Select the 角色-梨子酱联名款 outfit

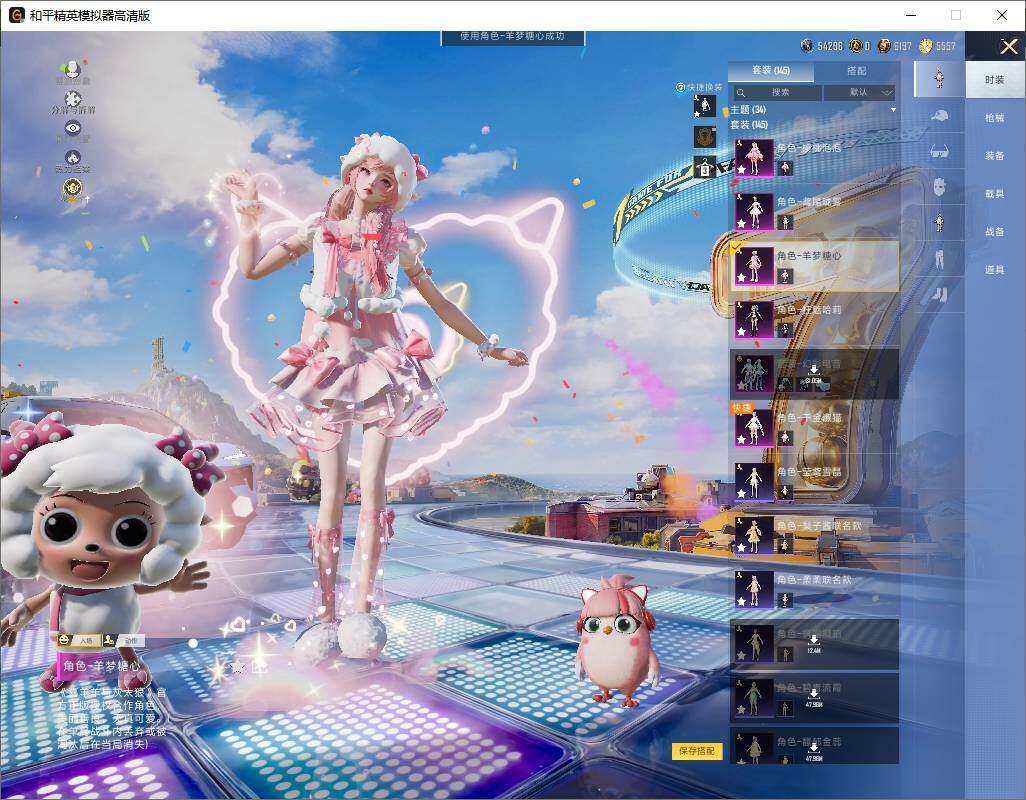[815, 535]
